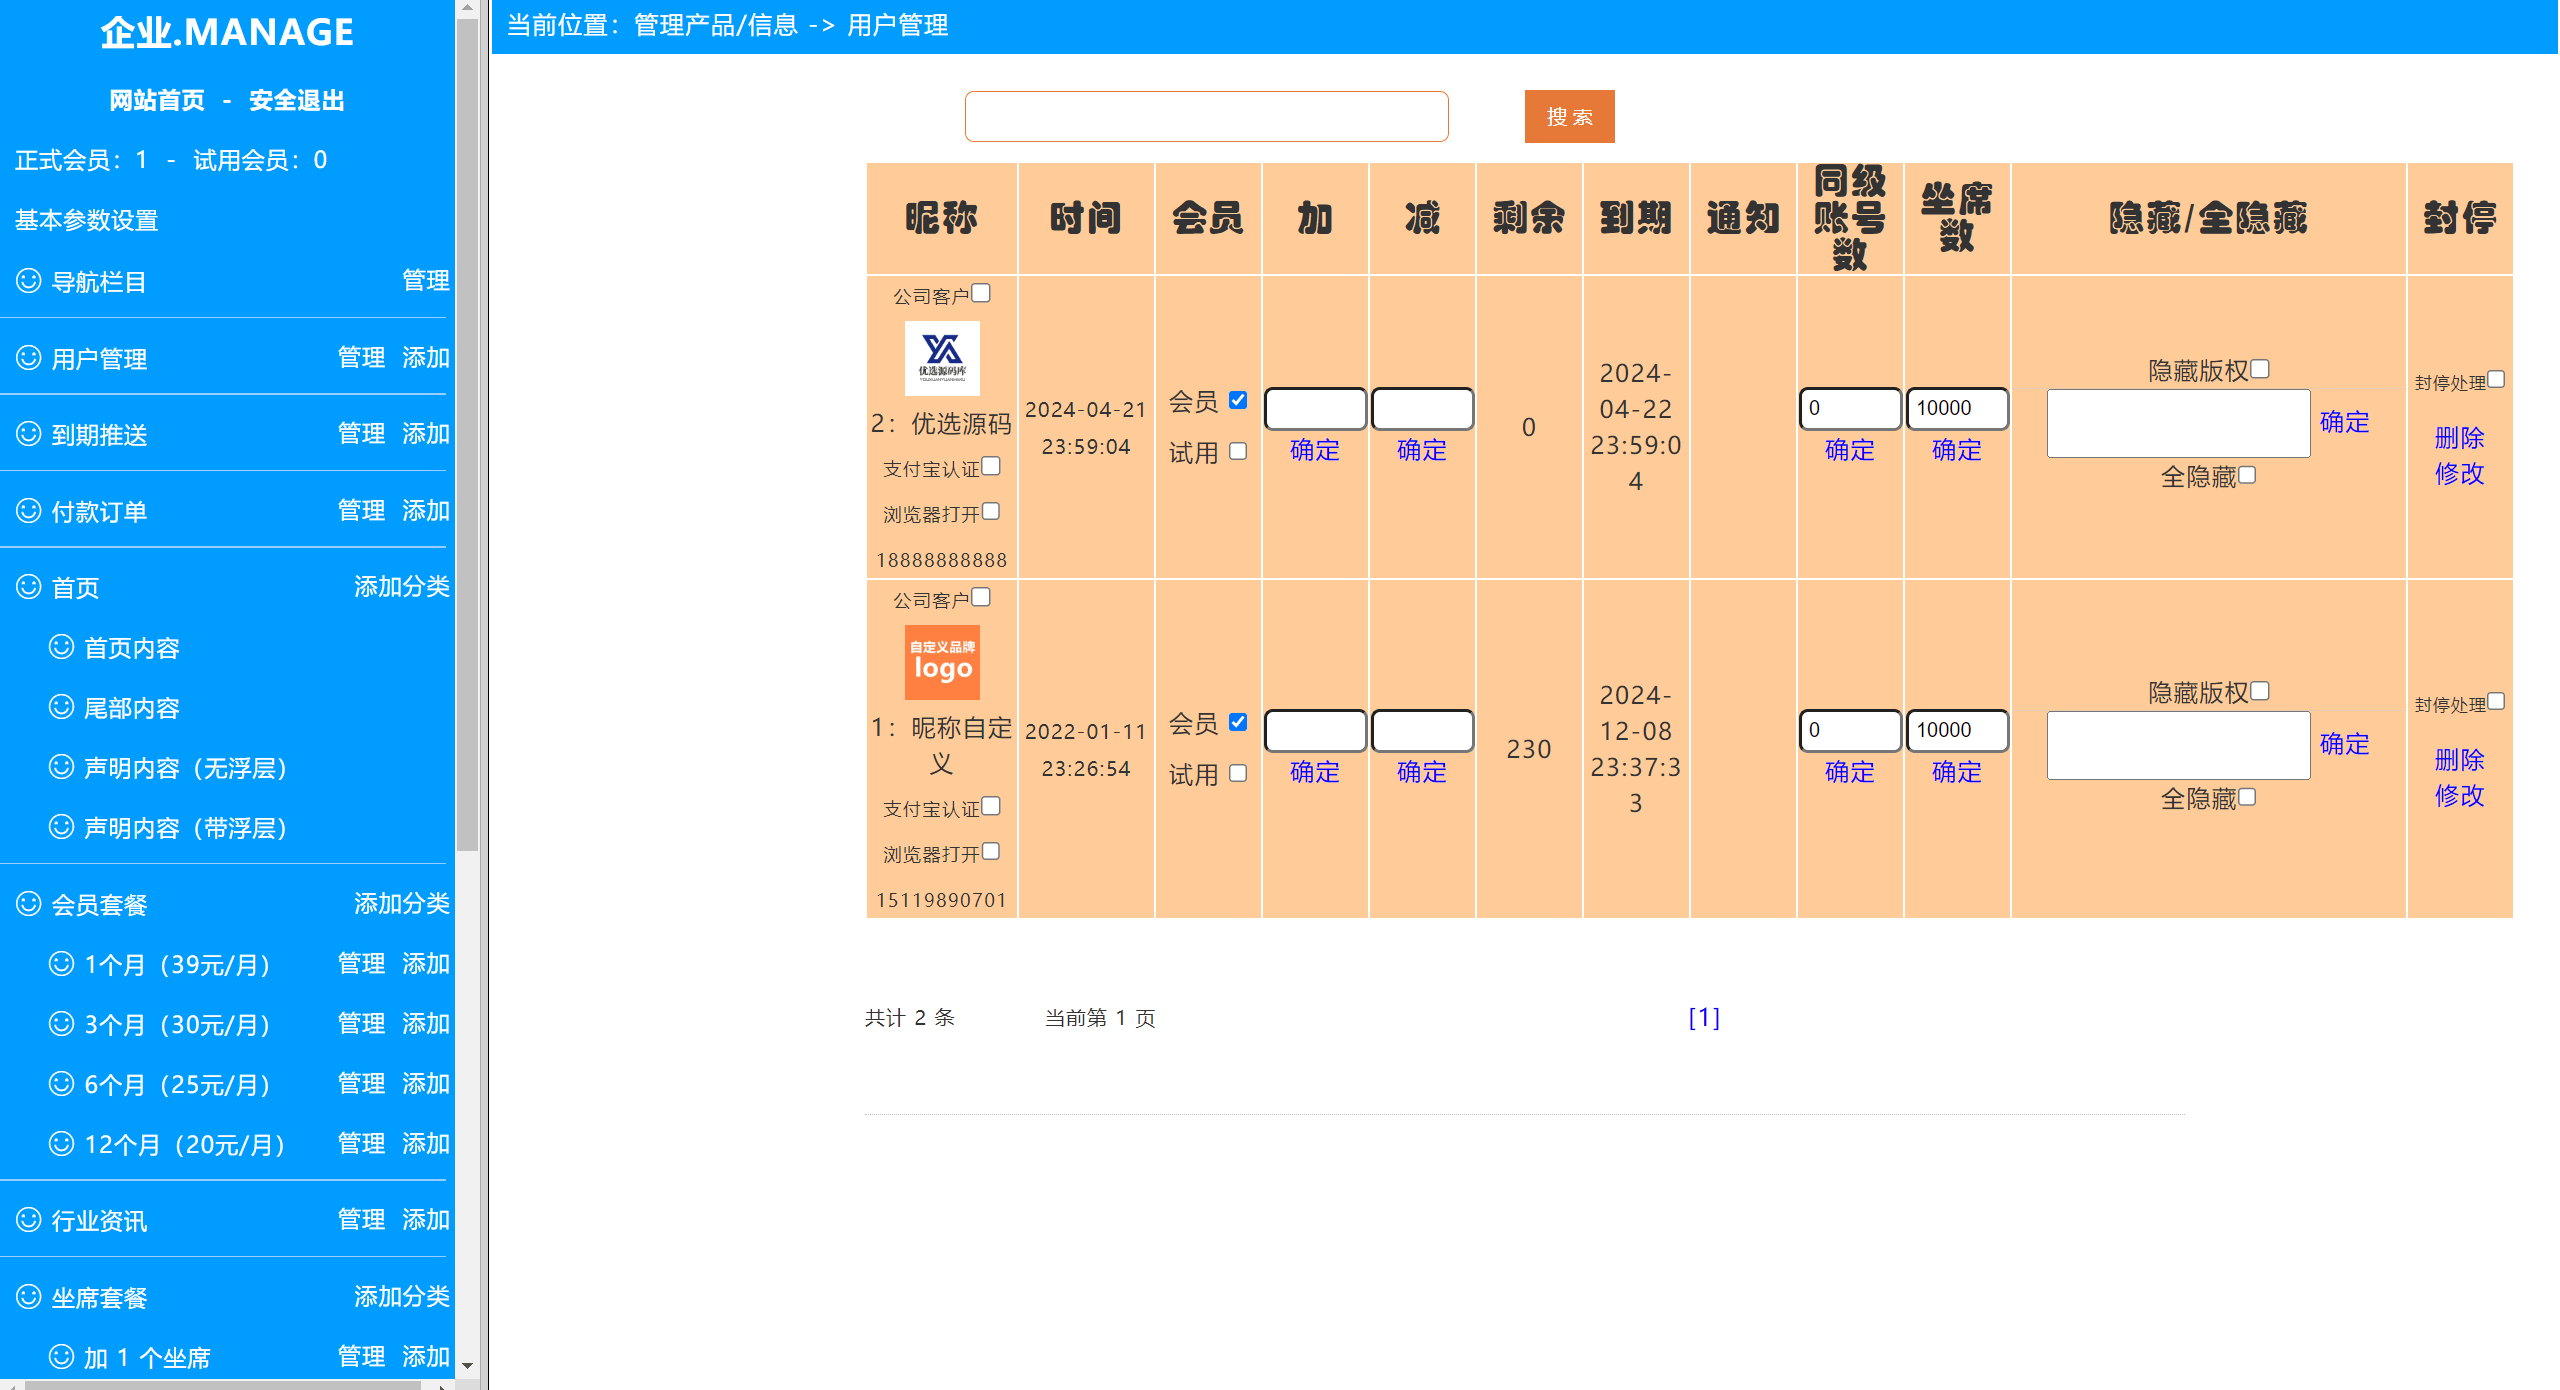Click the smiley icon beside 声明内容（无浮层）
This screenshot has height=1390, width=2560.
coord(62,767)
